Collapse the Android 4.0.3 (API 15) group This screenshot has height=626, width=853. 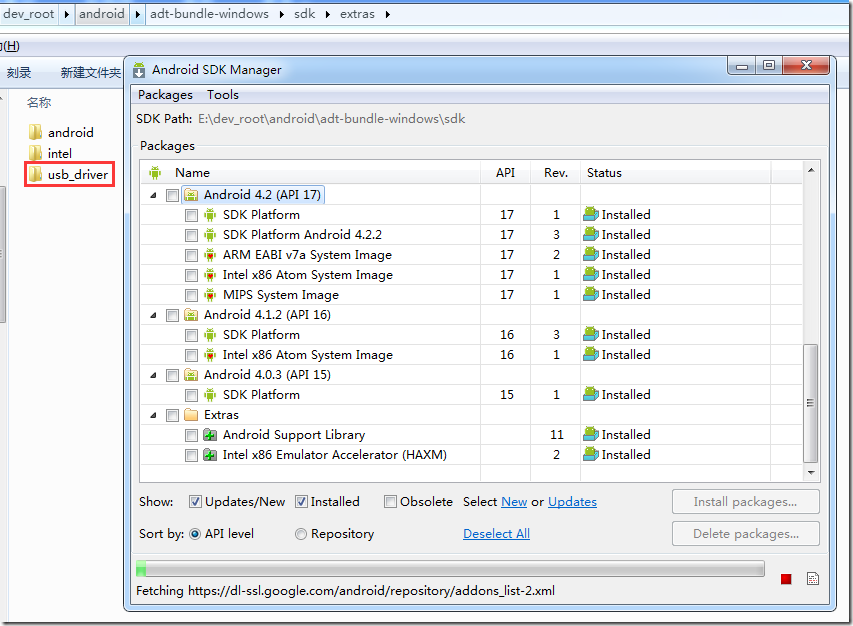[x=153, y=375]
